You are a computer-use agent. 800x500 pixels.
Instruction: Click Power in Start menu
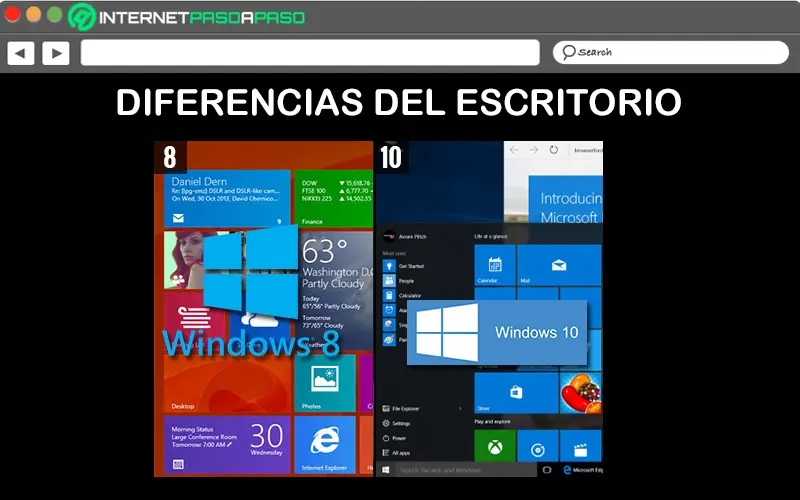[x=394, y=438]
